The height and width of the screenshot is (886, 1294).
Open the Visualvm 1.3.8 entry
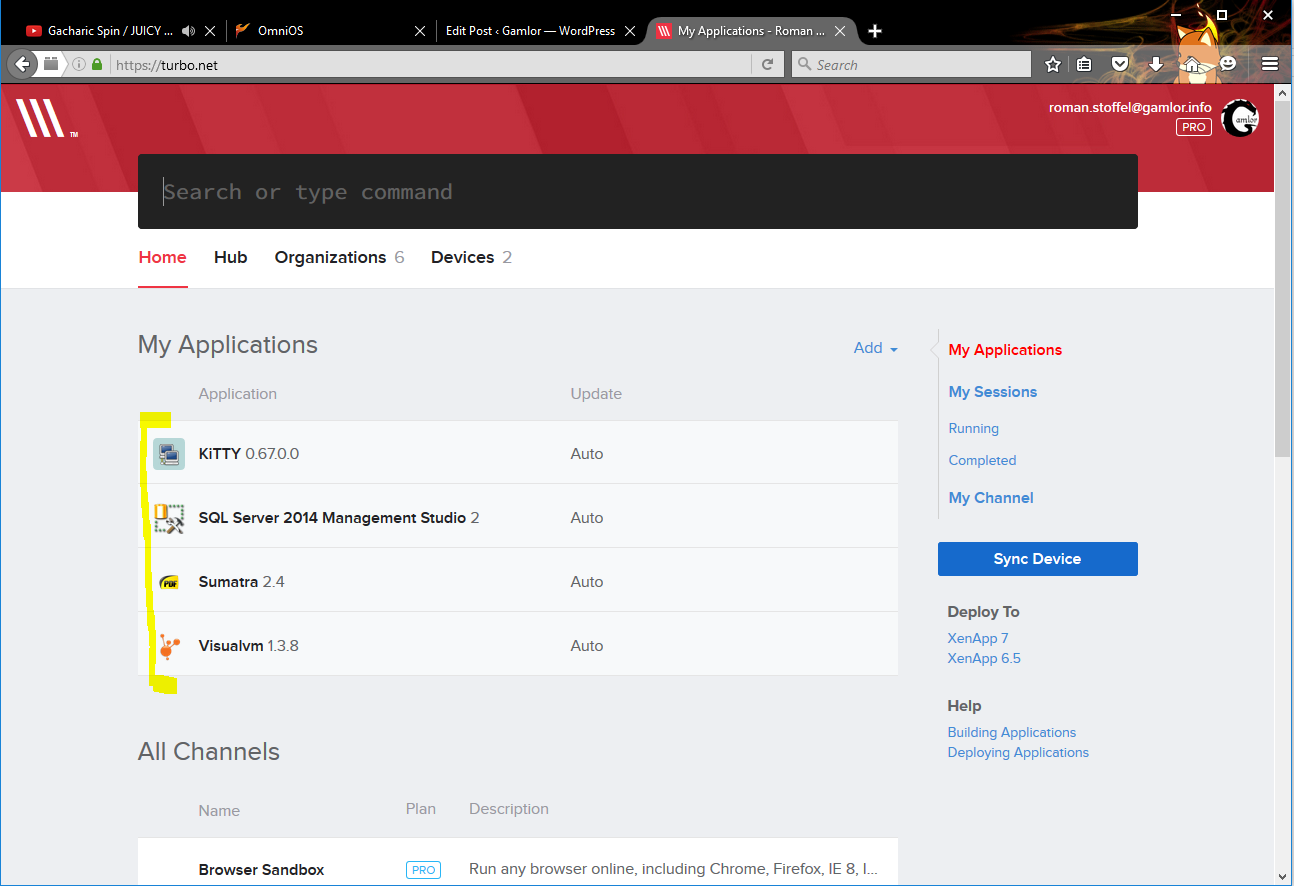(x=249, y=646)
